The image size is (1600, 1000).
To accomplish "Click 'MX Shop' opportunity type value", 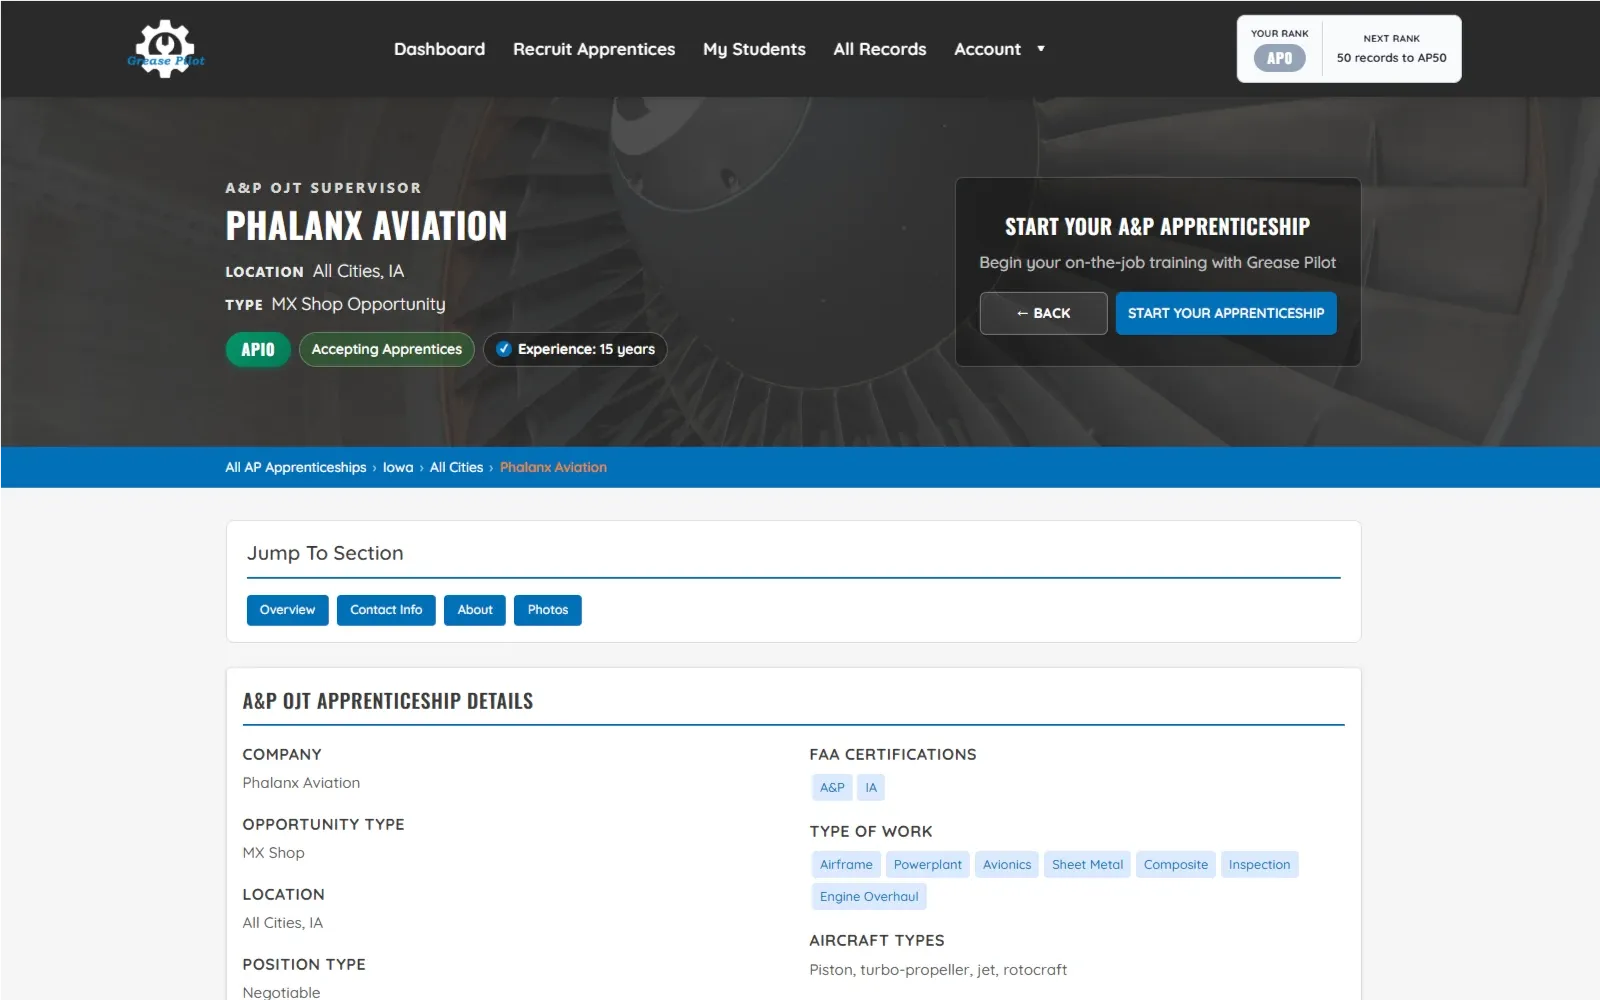I will point(273,853).
